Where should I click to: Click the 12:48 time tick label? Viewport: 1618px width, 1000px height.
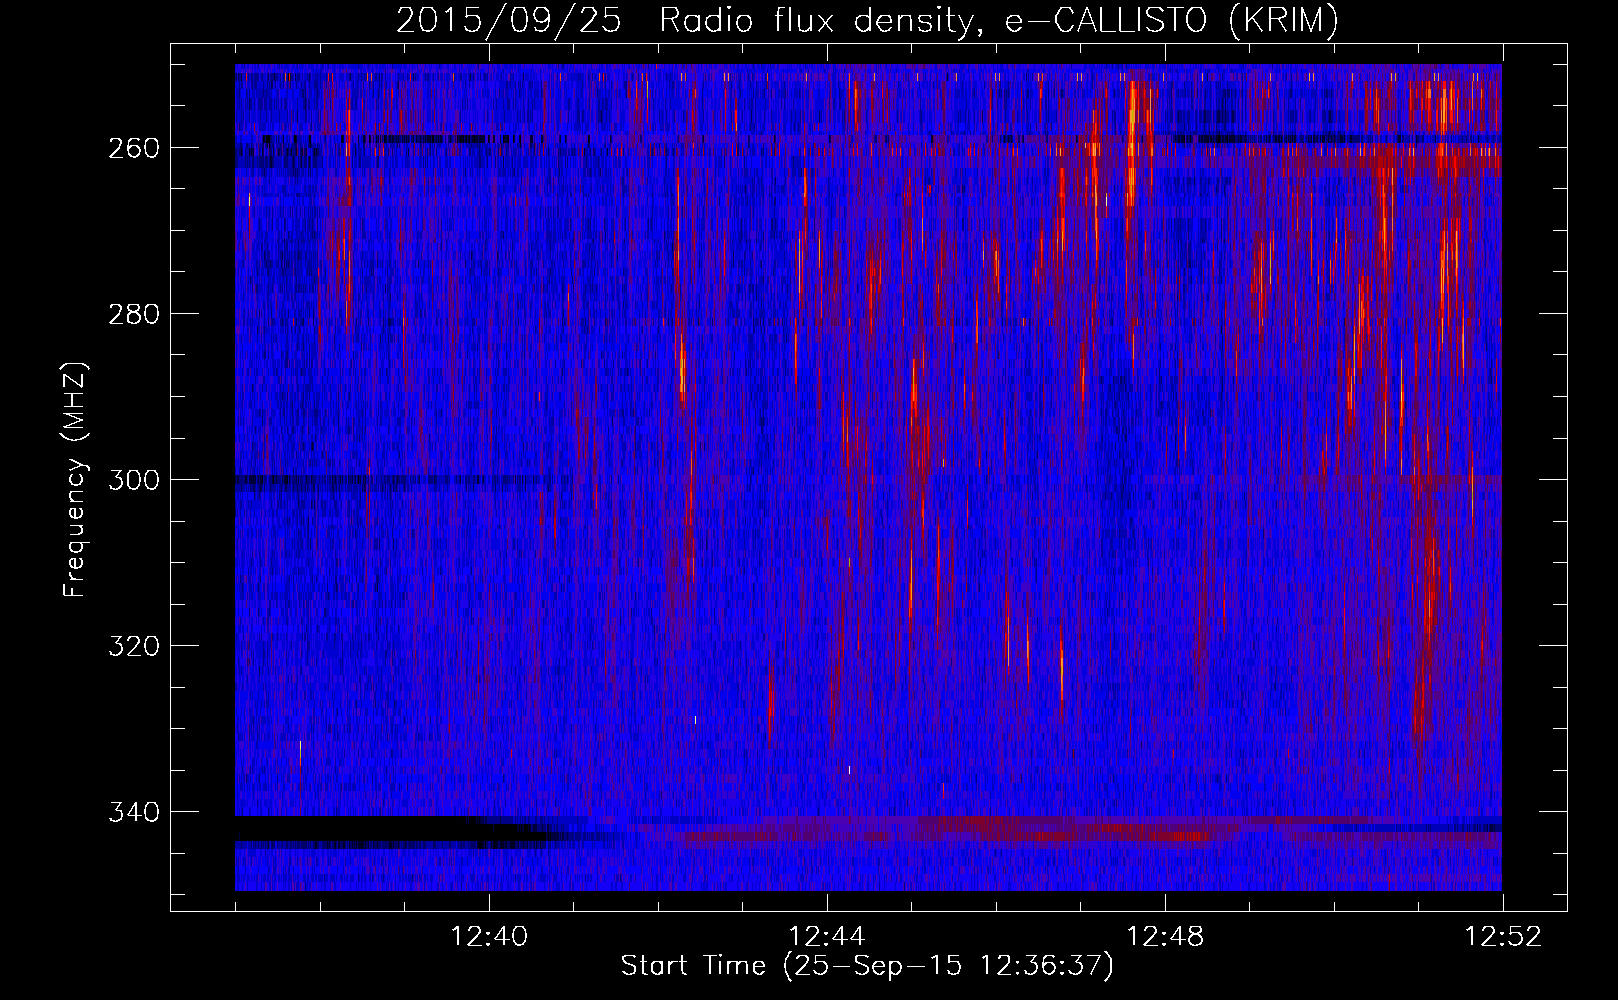pos(1165,937)
